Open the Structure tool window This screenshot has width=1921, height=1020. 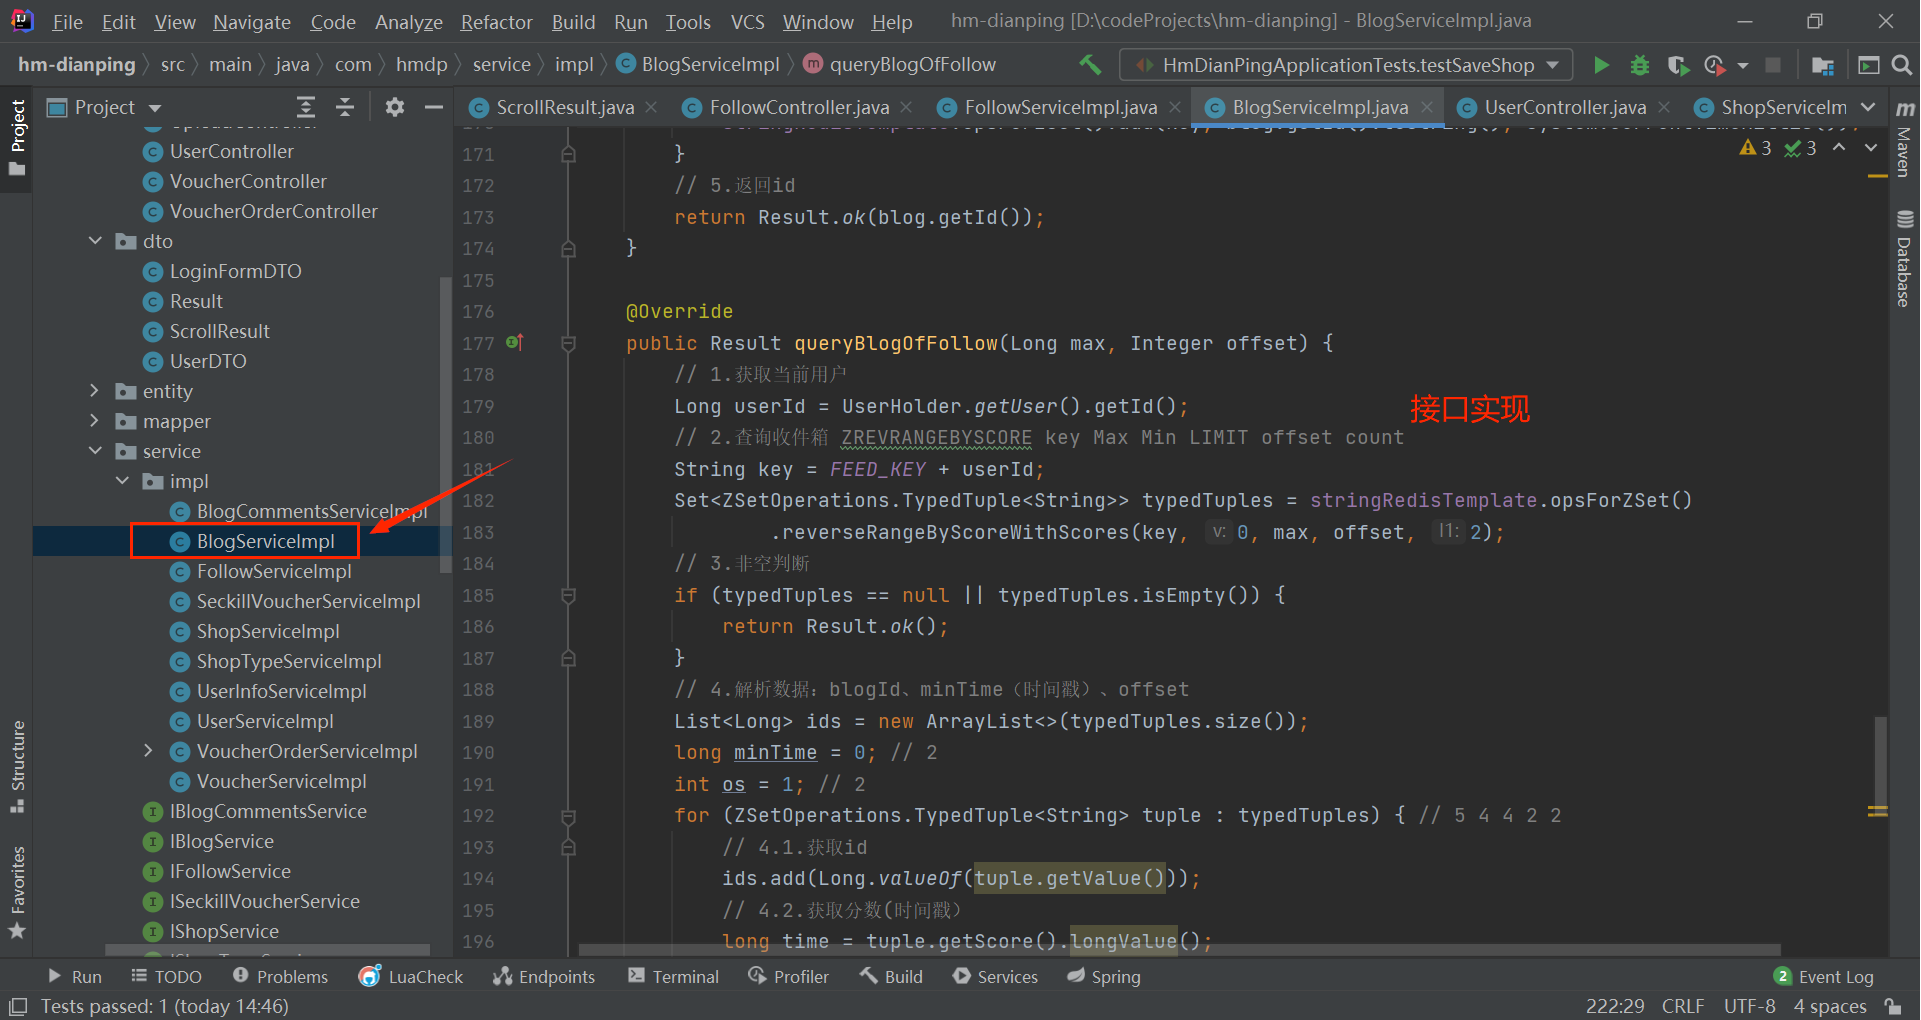tap(17, 766)
